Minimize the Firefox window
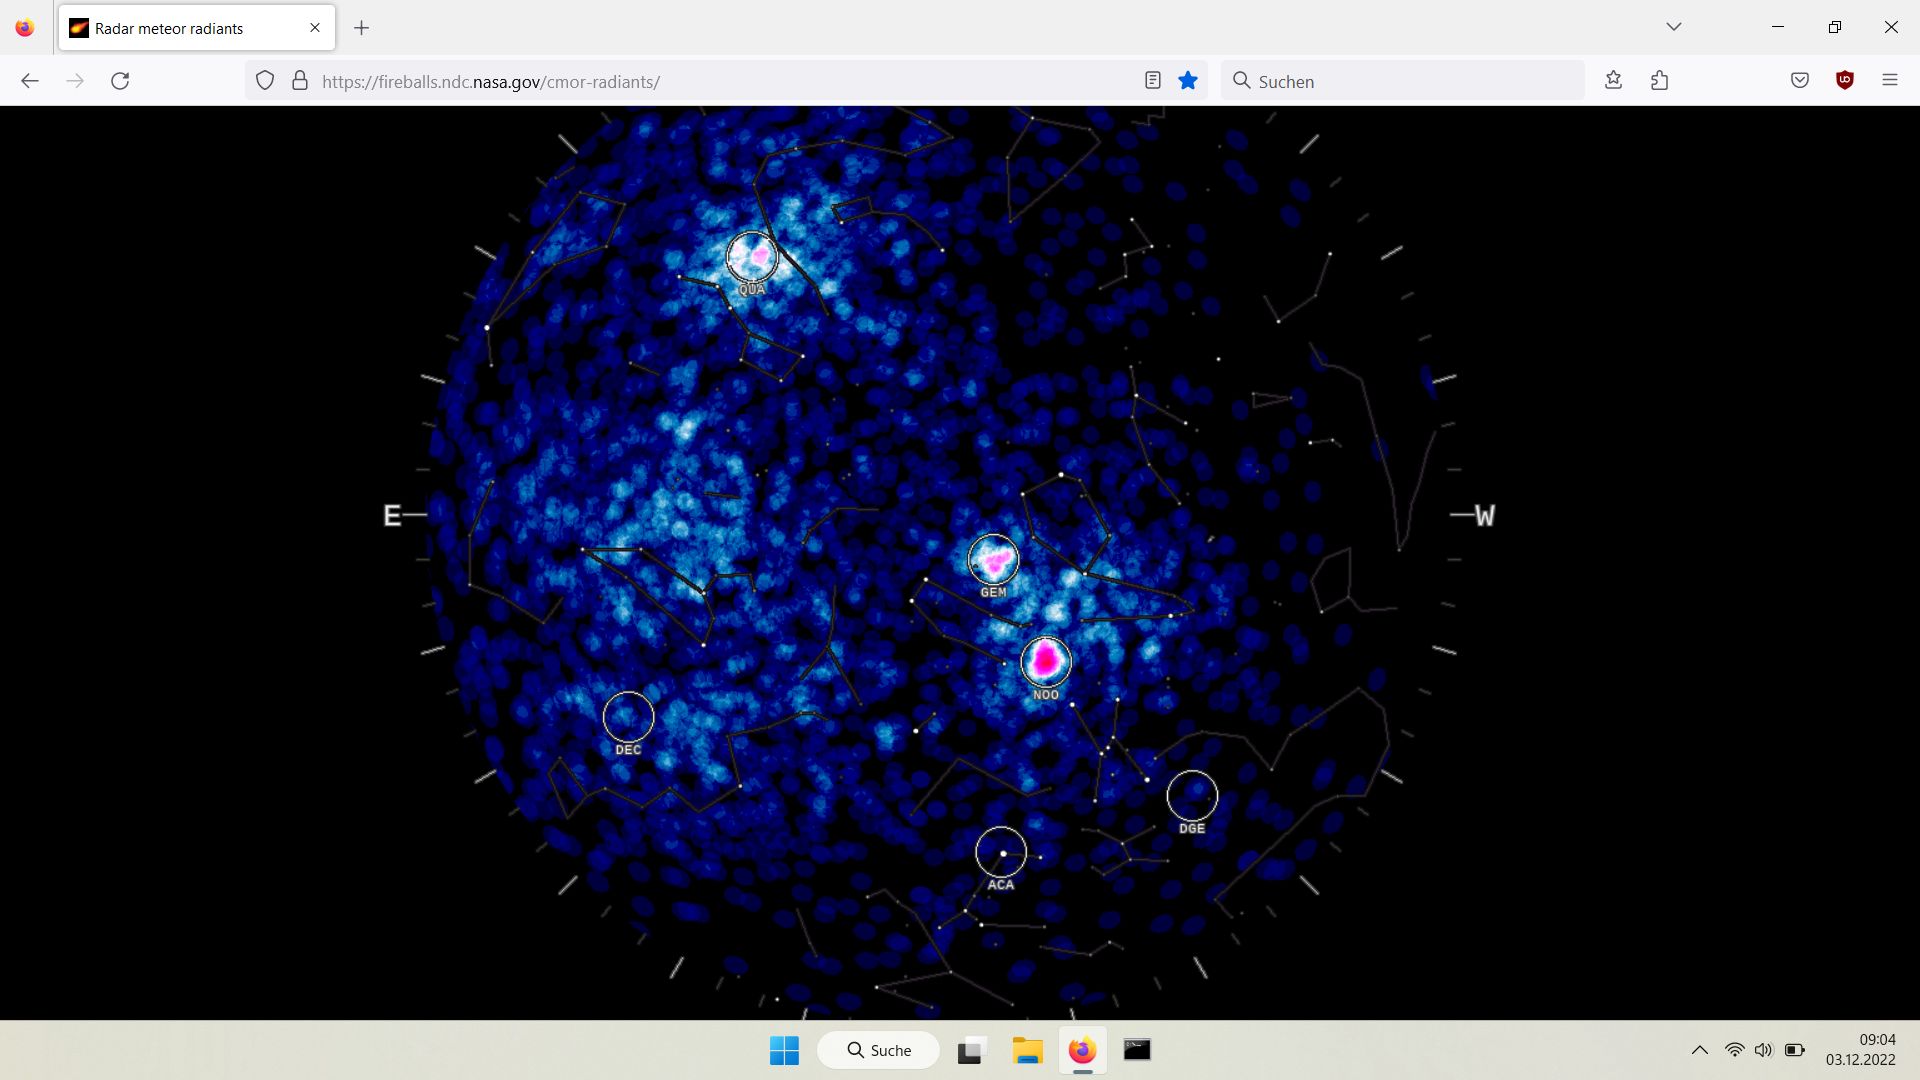Image resolution: width=1920 pixels, height=1080 pixels. click(1778, 27)
